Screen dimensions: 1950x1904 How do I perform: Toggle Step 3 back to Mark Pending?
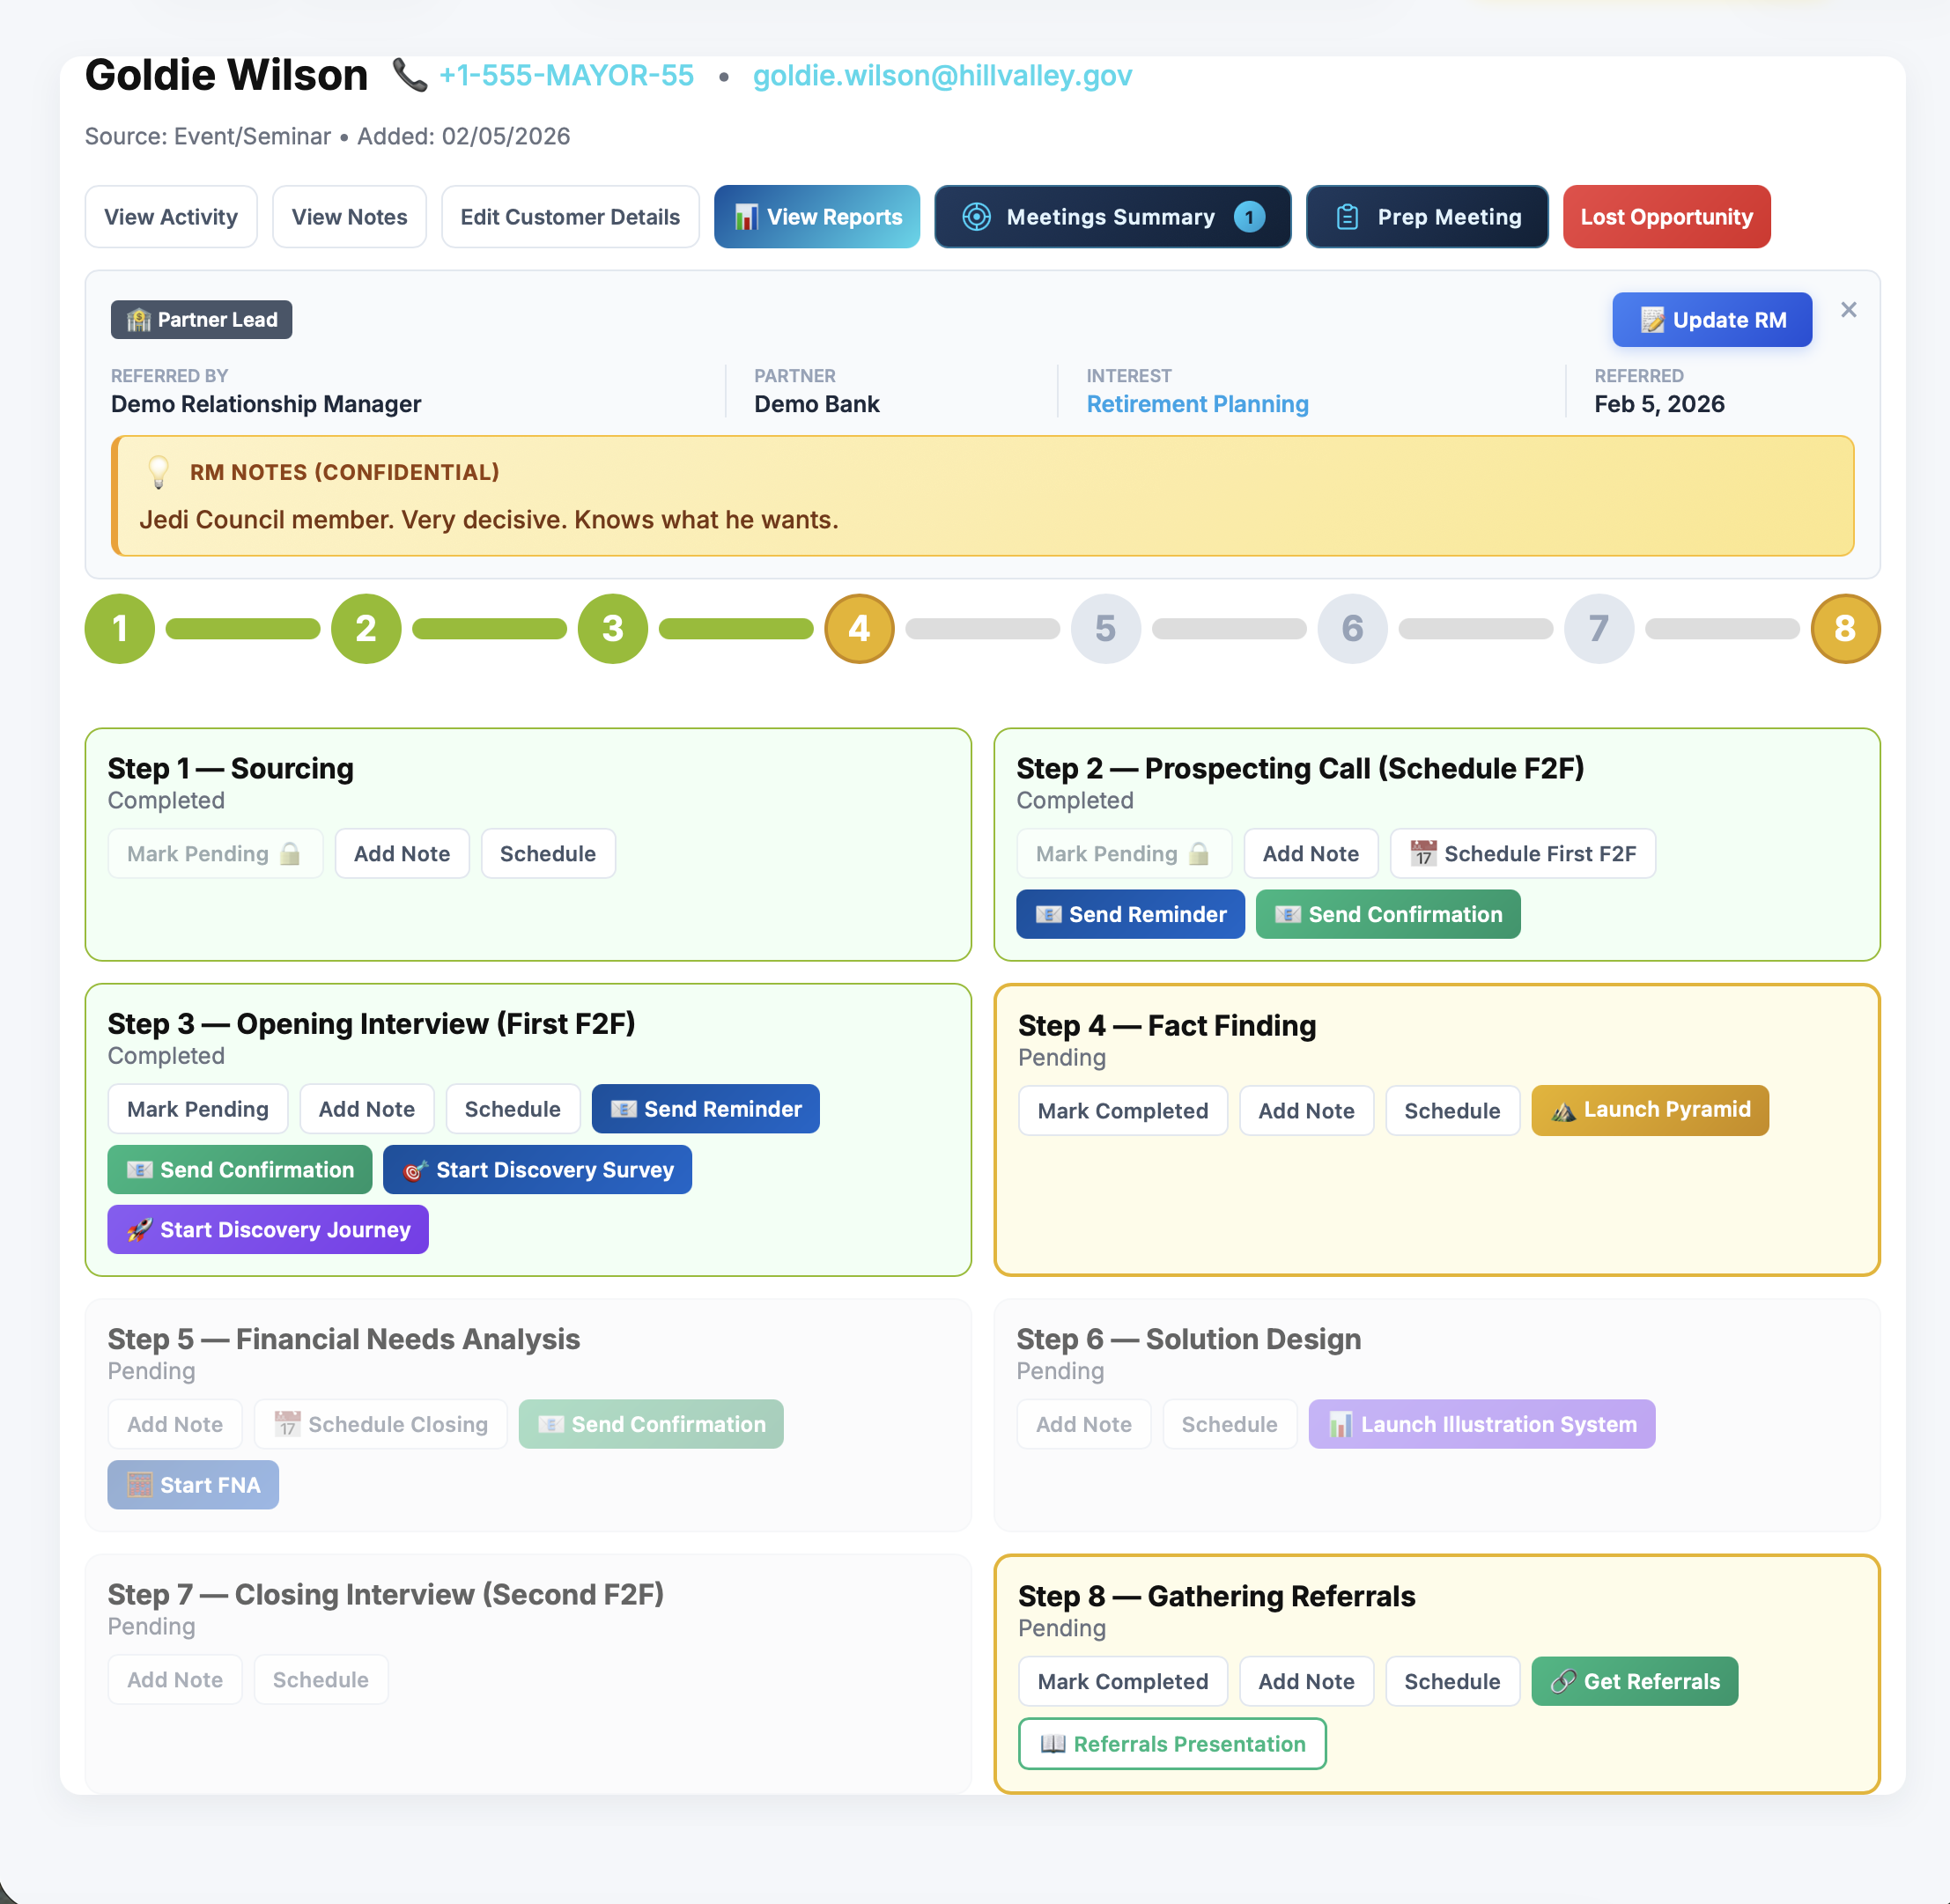(197, 1109)
